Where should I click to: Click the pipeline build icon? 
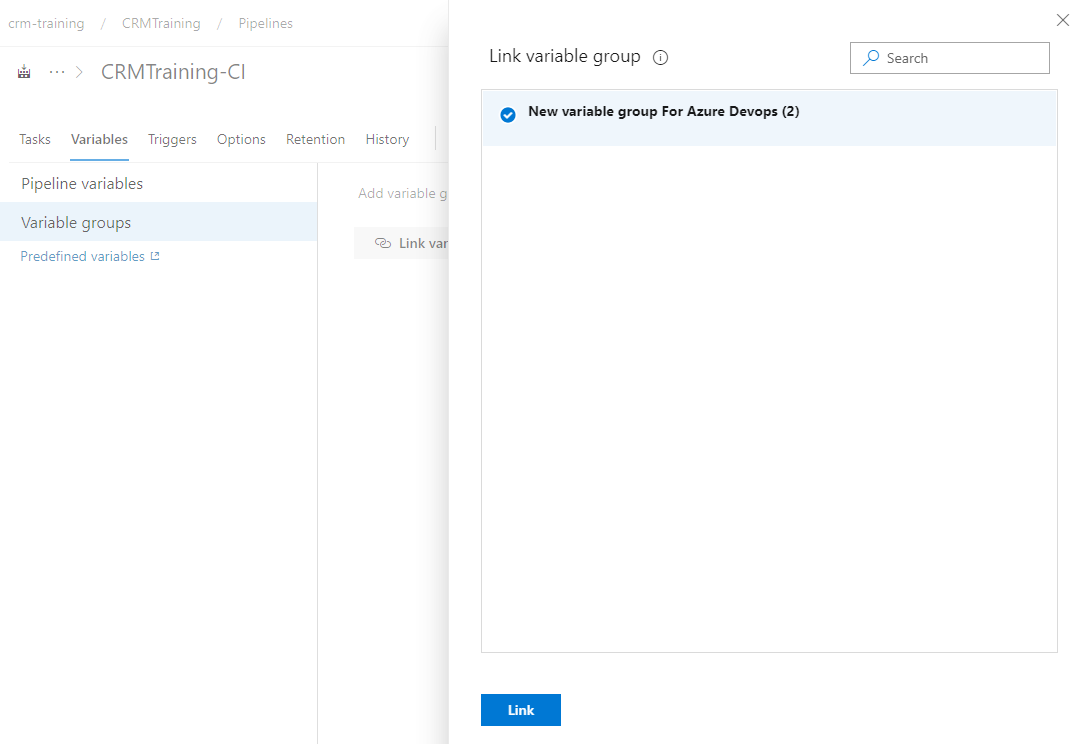point(24,72)
